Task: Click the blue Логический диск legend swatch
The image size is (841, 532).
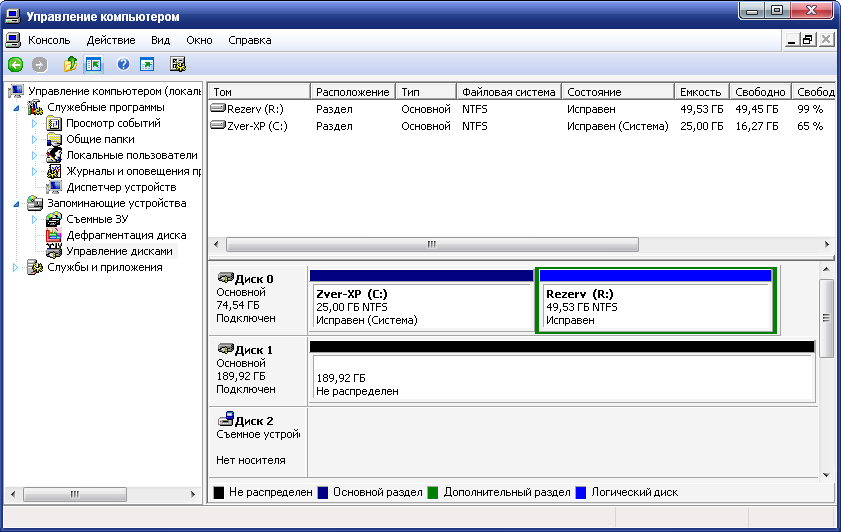Action: coord(580,493)
